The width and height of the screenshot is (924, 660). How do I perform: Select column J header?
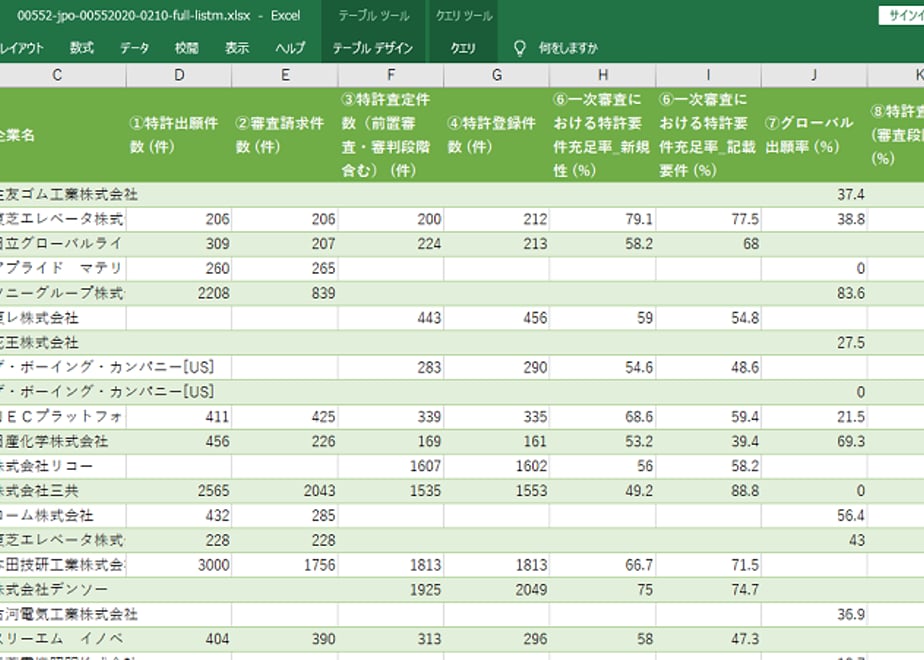pyautogui.click(x=814, y=75)
